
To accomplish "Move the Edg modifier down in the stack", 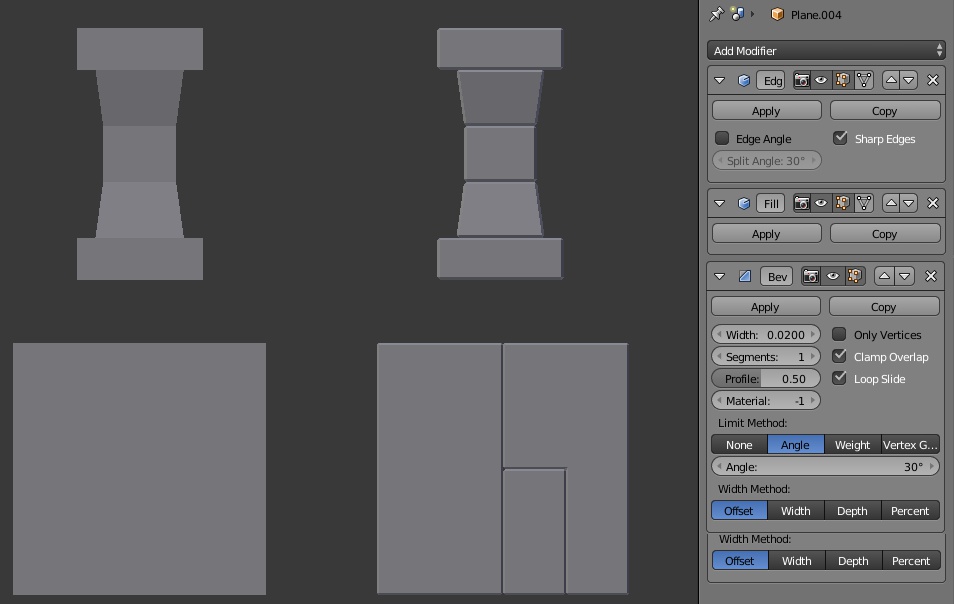I will [x=908, y=80].
